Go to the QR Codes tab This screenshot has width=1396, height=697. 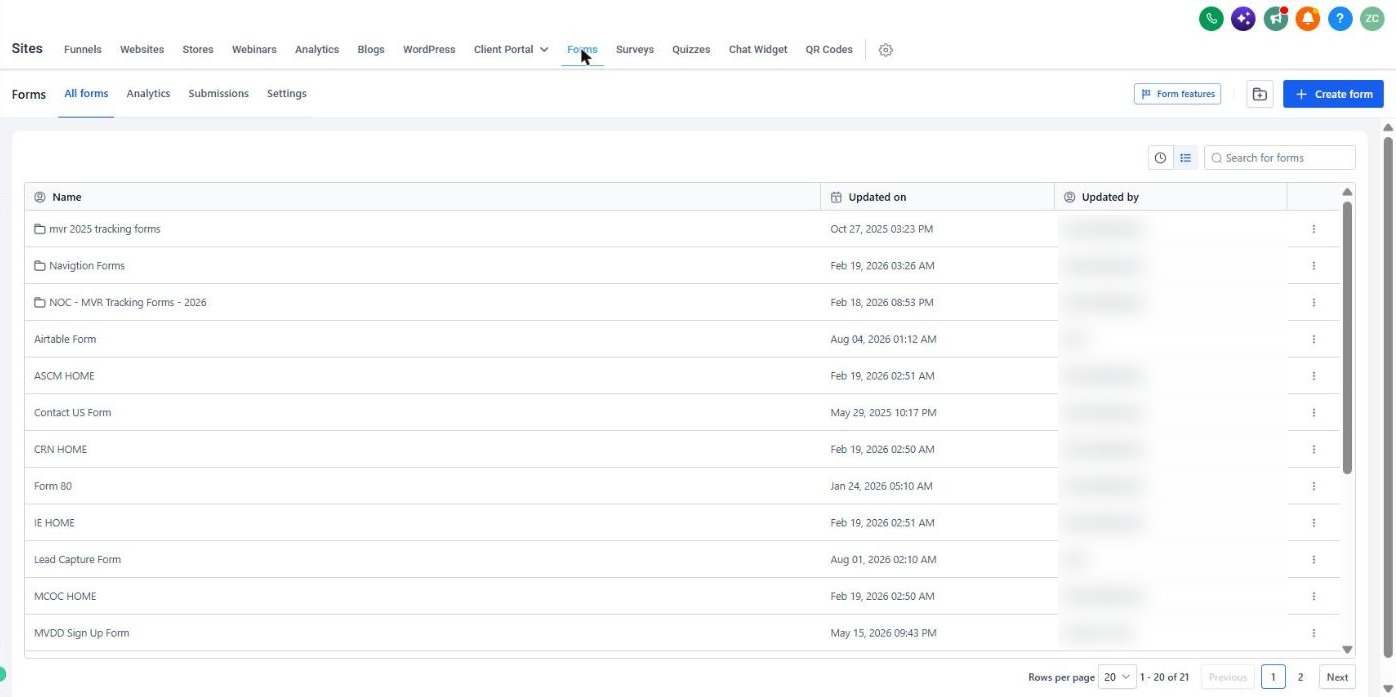click(x=829, y=50)
